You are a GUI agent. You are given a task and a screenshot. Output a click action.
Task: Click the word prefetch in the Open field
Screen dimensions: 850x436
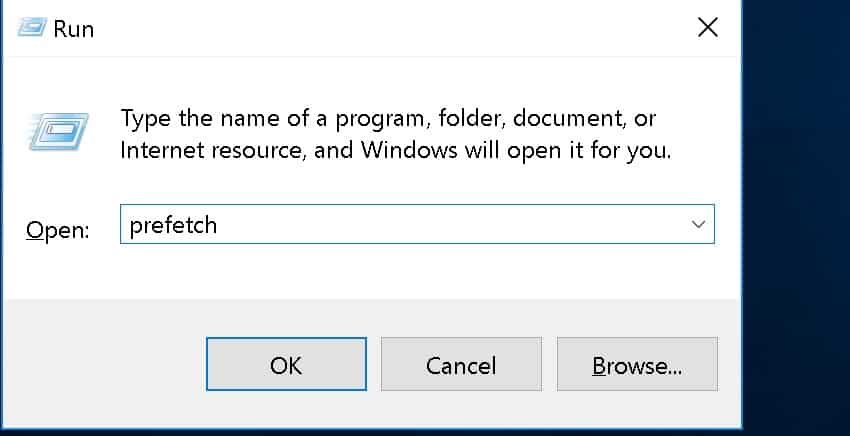[x=173, y=226]
